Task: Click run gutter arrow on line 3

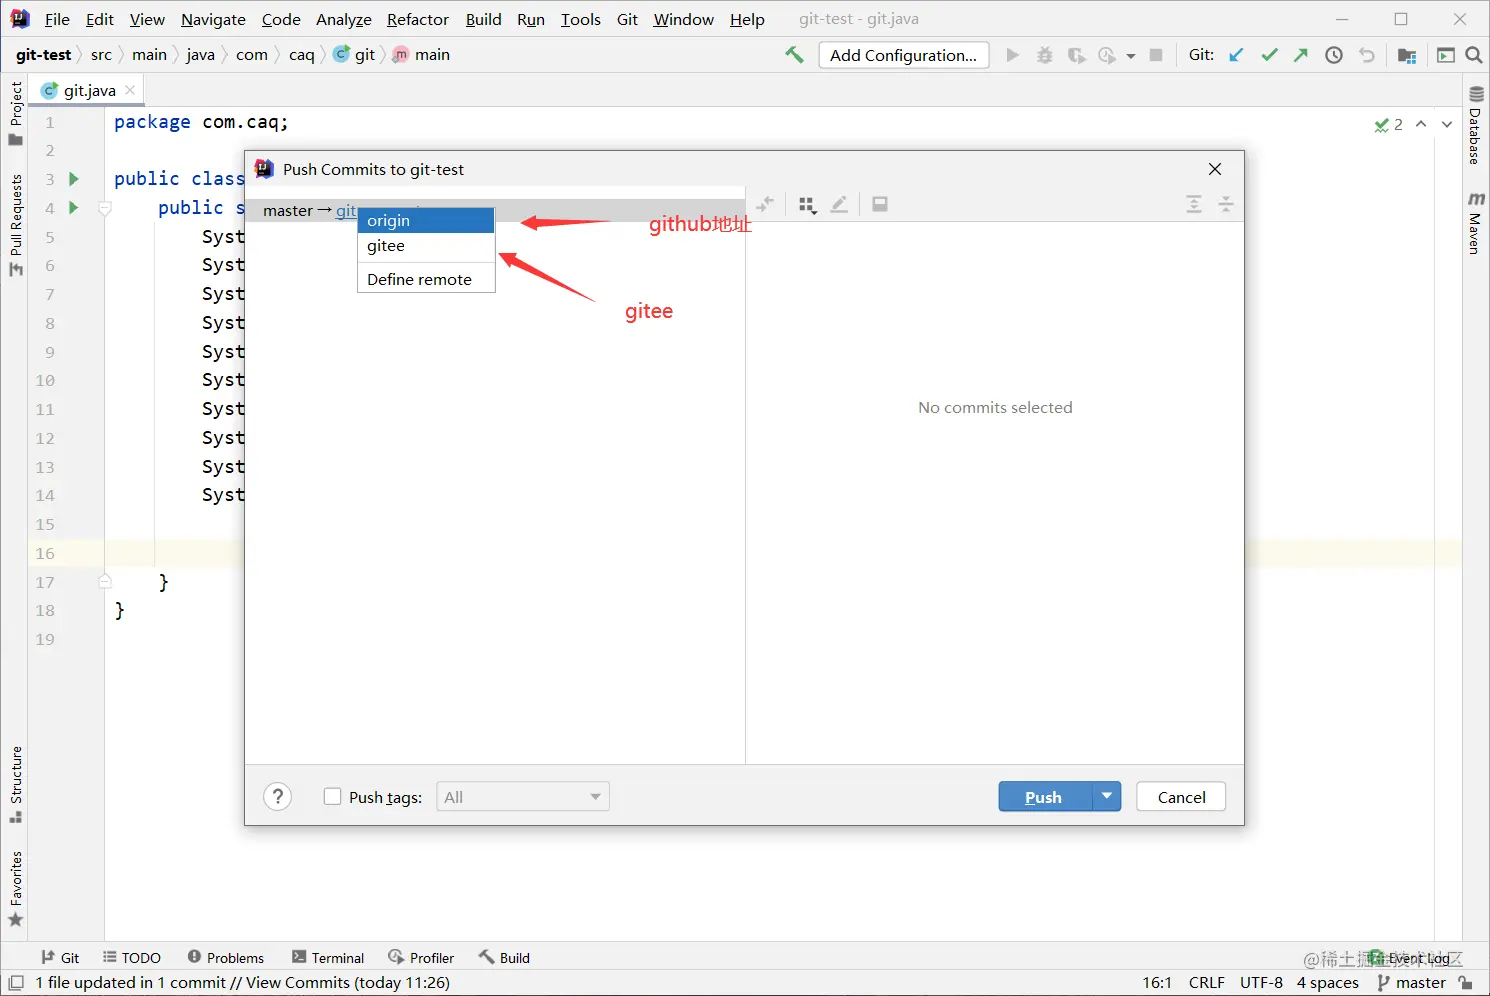Action: [x=73, y=179]
